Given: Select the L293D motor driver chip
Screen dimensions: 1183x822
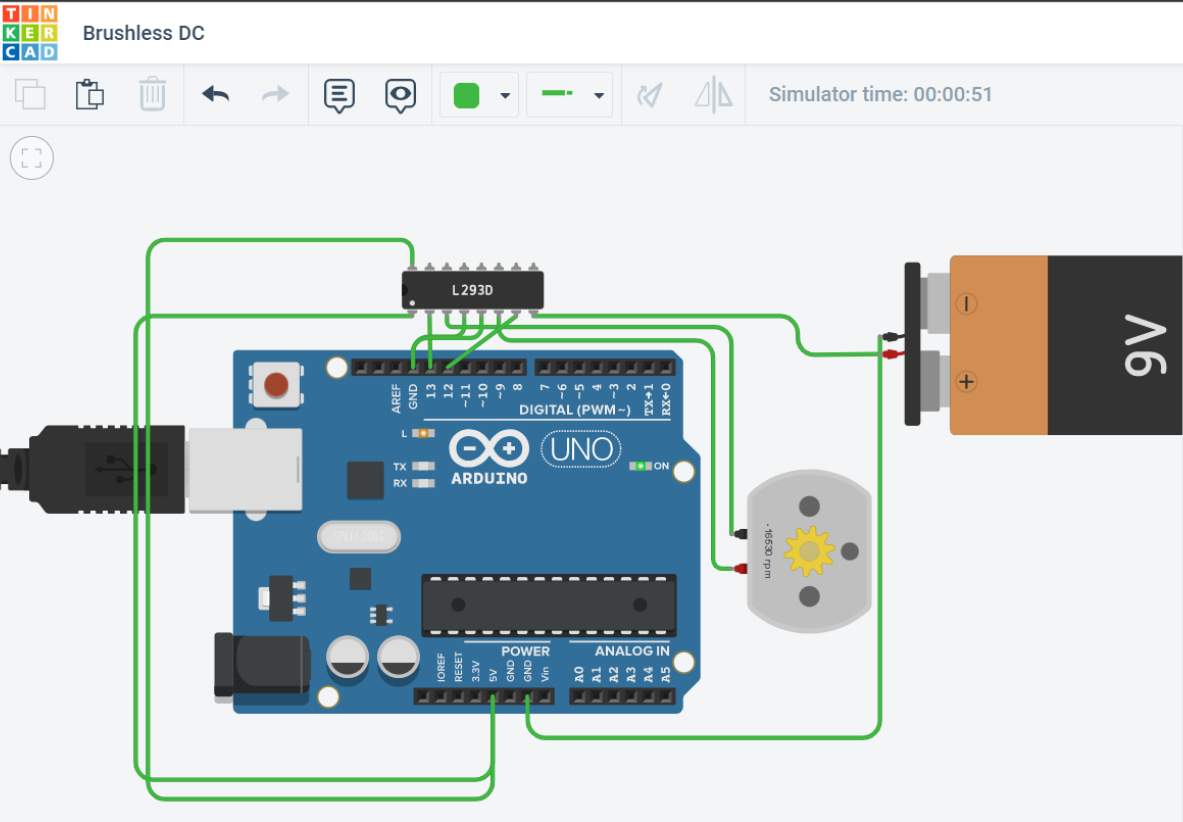Looking at the screenshot, I should click(472, 290).
